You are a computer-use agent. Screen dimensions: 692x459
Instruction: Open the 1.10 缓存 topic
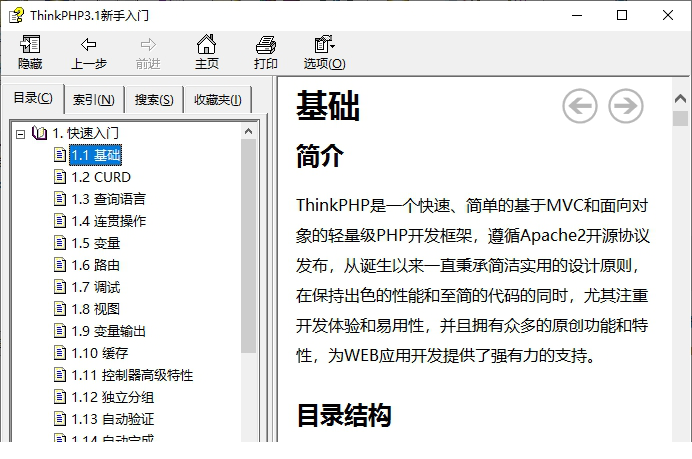coord(100,353)
